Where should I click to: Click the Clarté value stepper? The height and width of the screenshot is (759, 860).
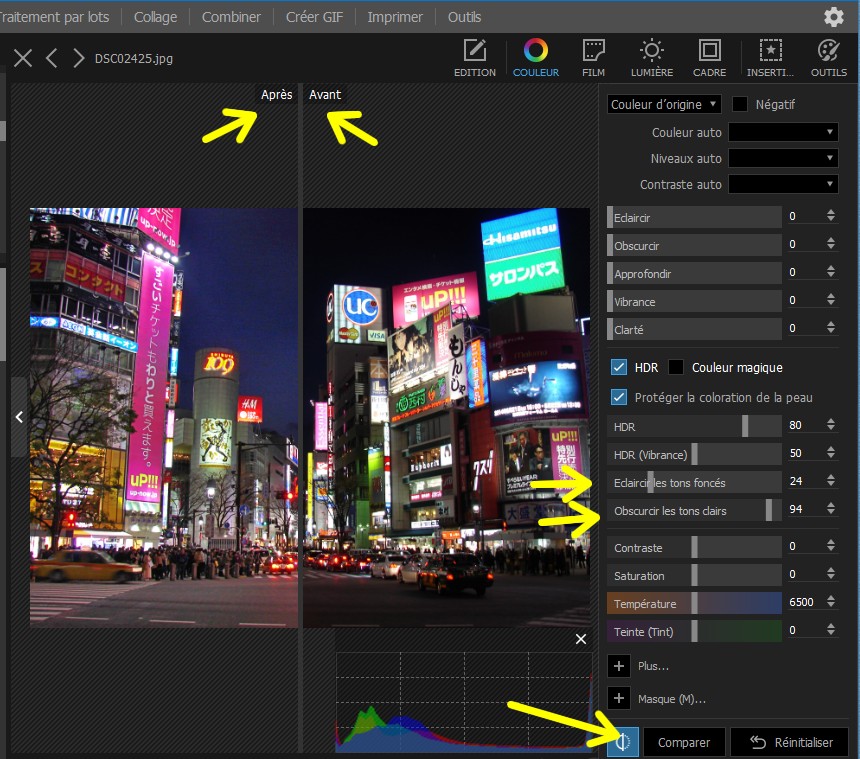click(831, 327)
